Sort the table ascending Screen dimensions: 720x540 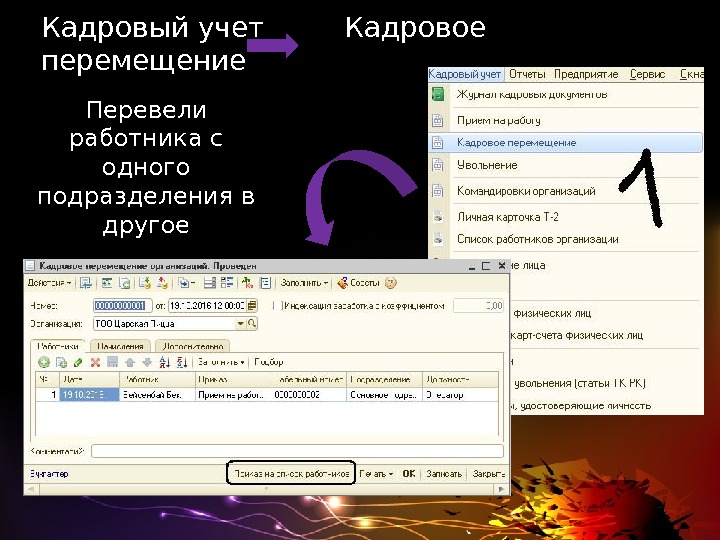pos(164,362)
